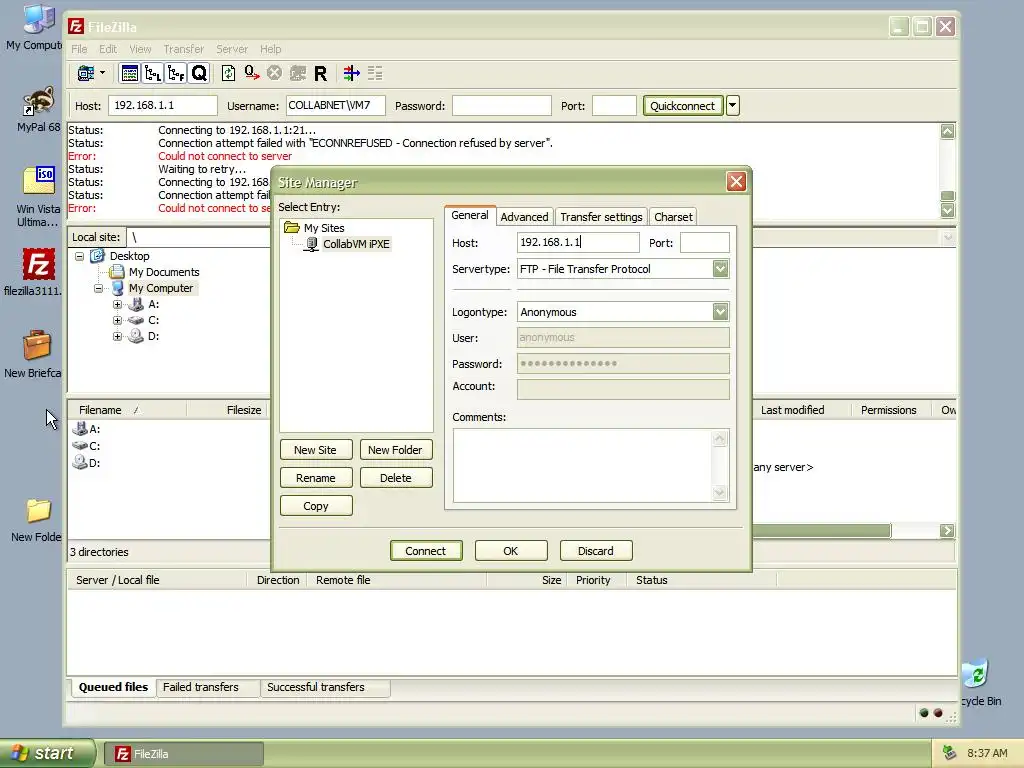Click the OK button
Image resolution: width=1024 pixels, height=768 pixels.
coord(511,551)
